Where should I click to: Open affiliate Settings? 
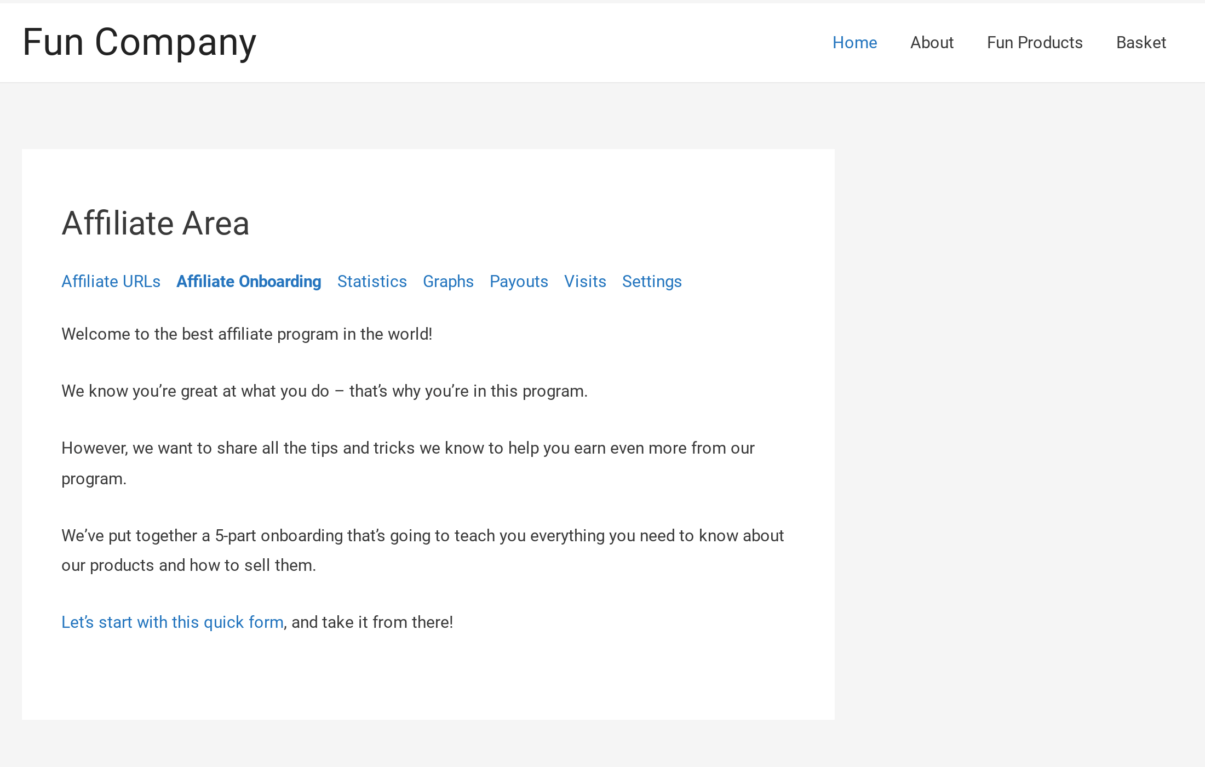coord(651,281)
